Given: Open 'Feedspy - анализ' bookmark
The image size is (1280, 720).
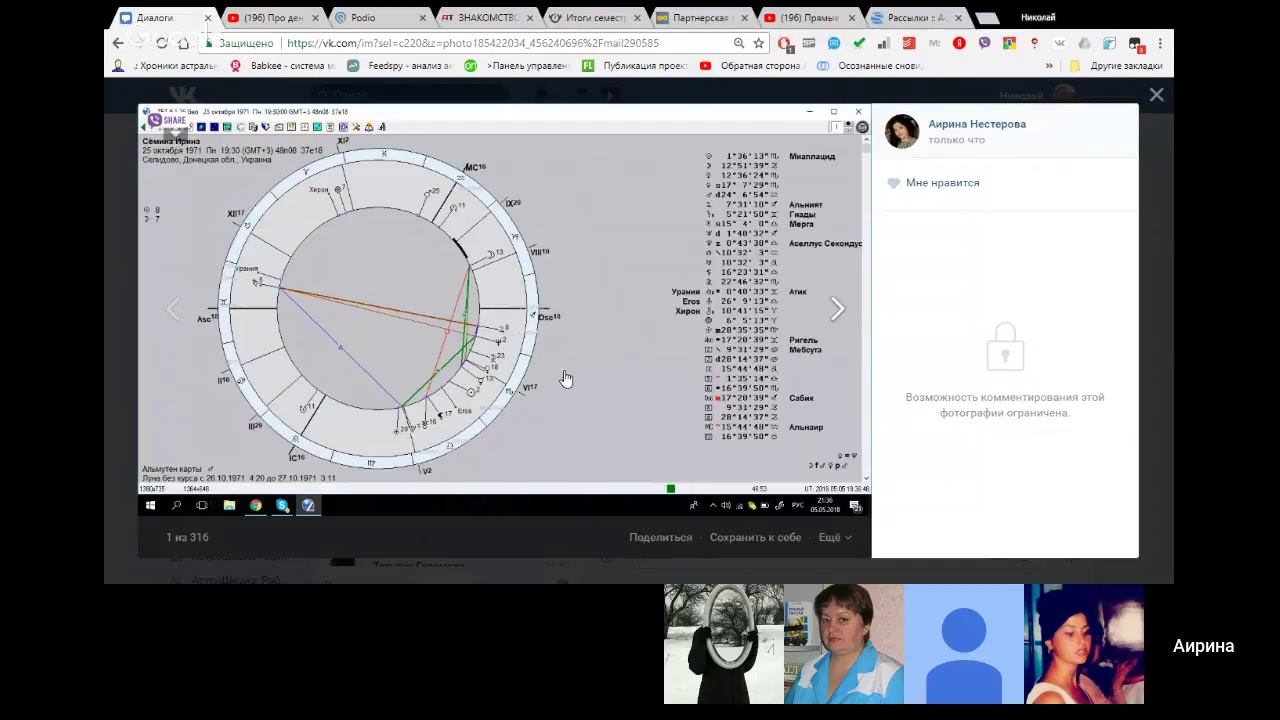Looking at the screenshot, I should (400, 66).
